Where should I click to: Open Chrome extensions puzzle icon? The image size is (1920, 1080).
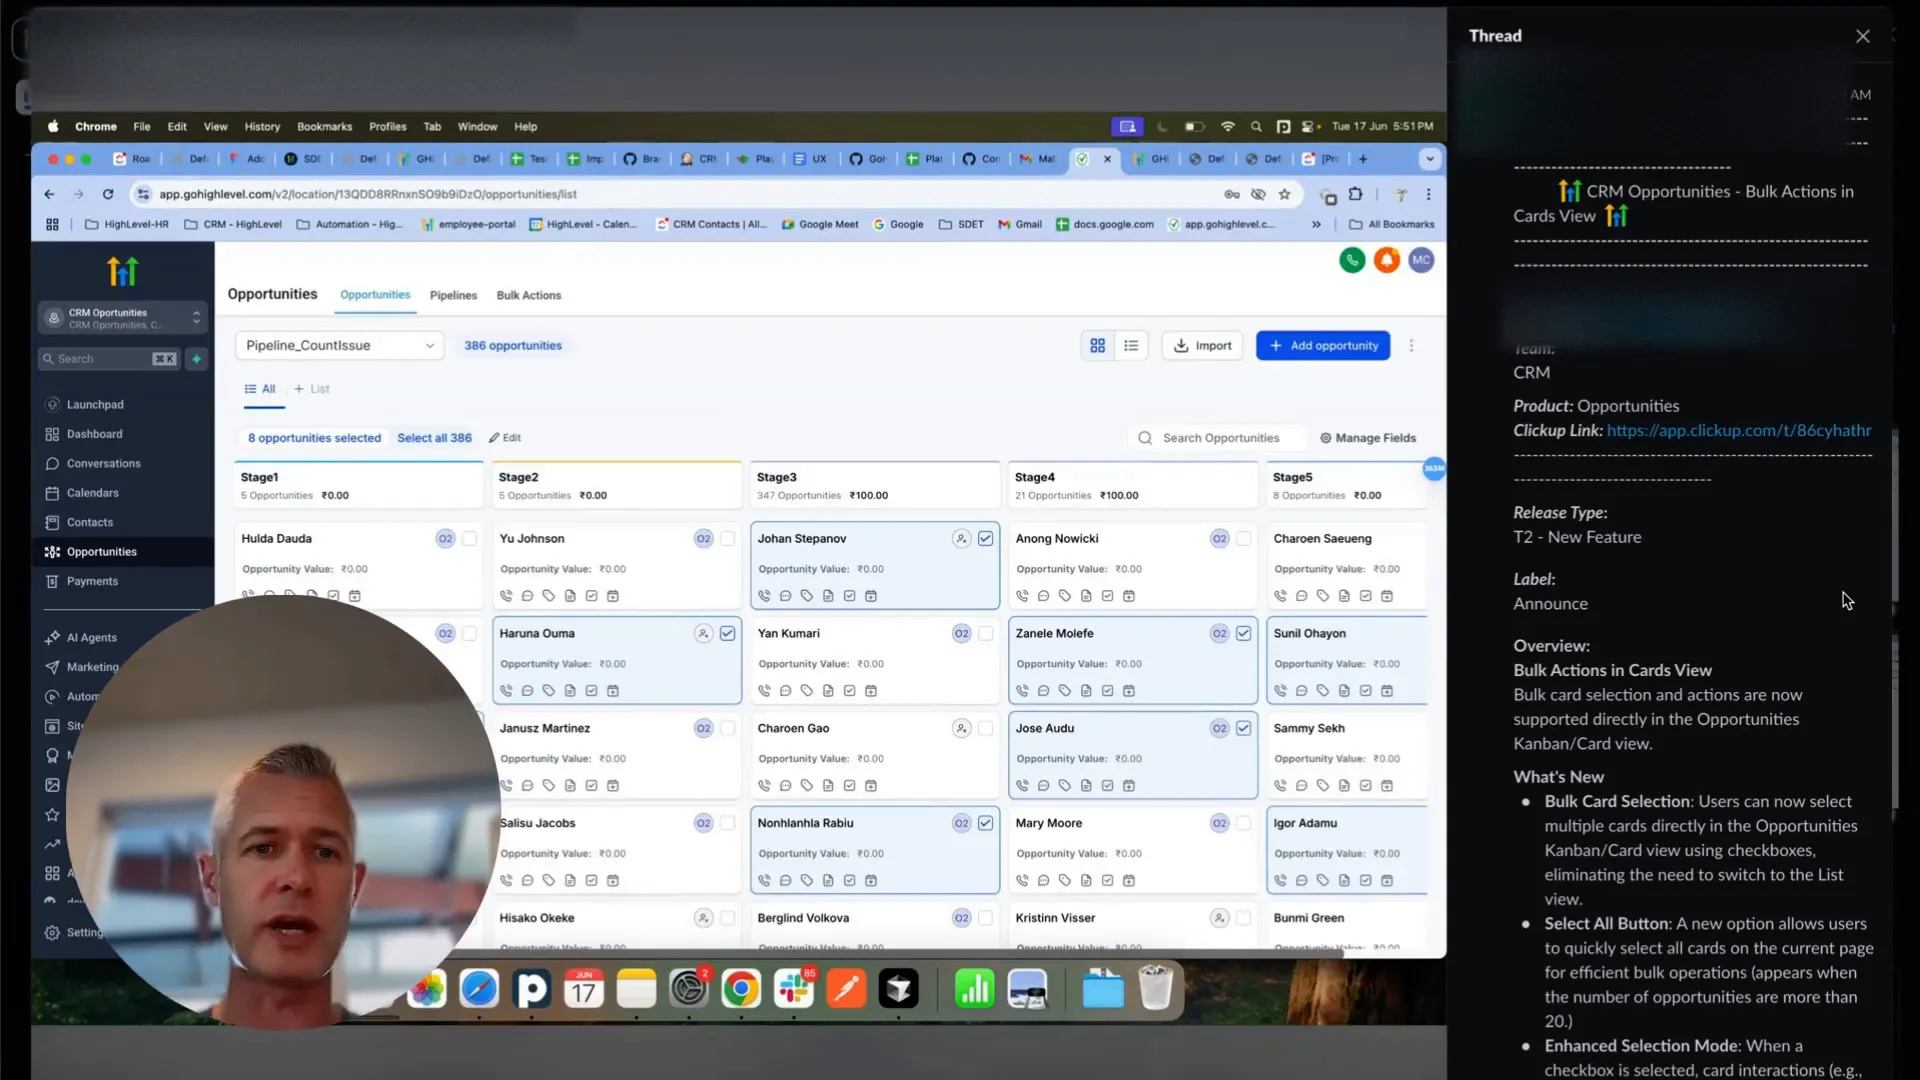coord(1356,194)
